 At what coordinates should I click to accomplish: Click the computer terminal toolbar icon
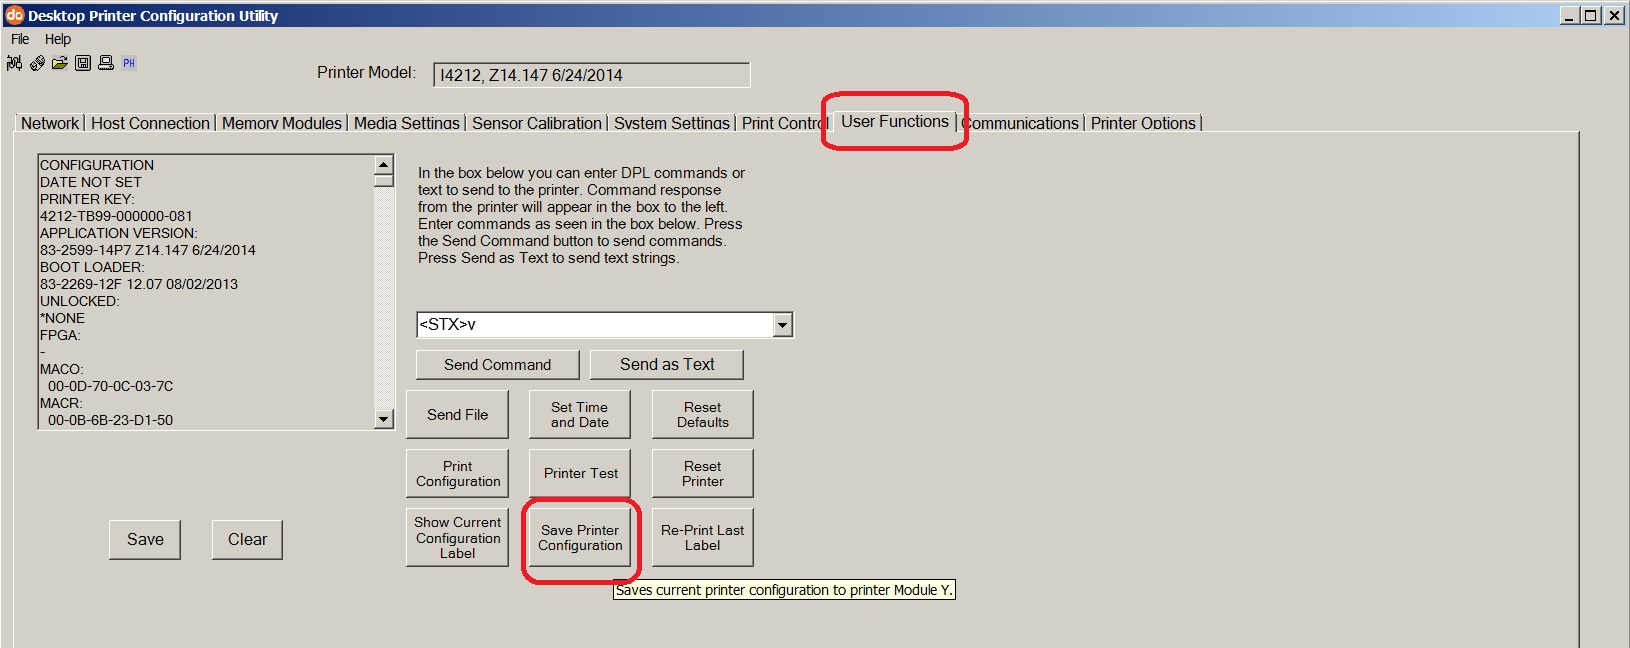[106, 63]
